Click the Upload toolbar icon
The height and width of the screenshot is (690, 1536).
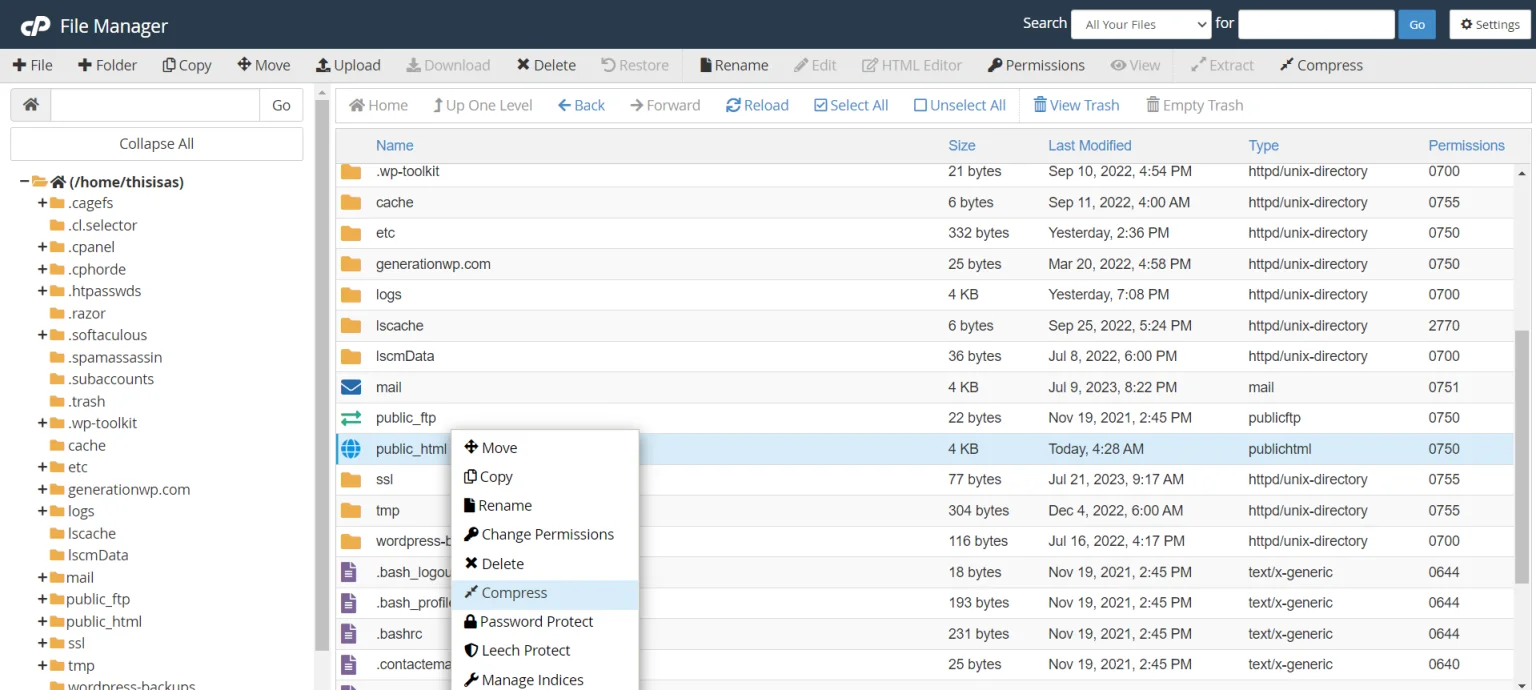point(324,65)
